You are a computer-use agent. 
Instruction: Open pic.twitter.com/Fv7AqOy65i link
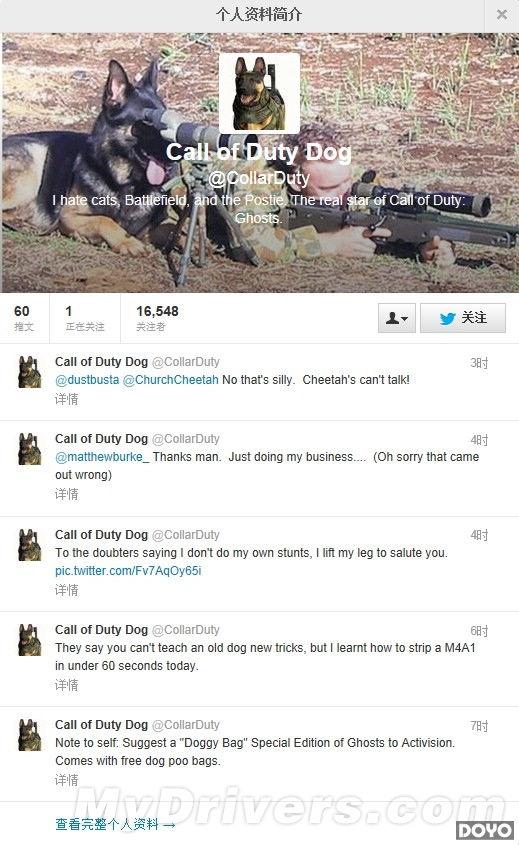tap(128, 570)
